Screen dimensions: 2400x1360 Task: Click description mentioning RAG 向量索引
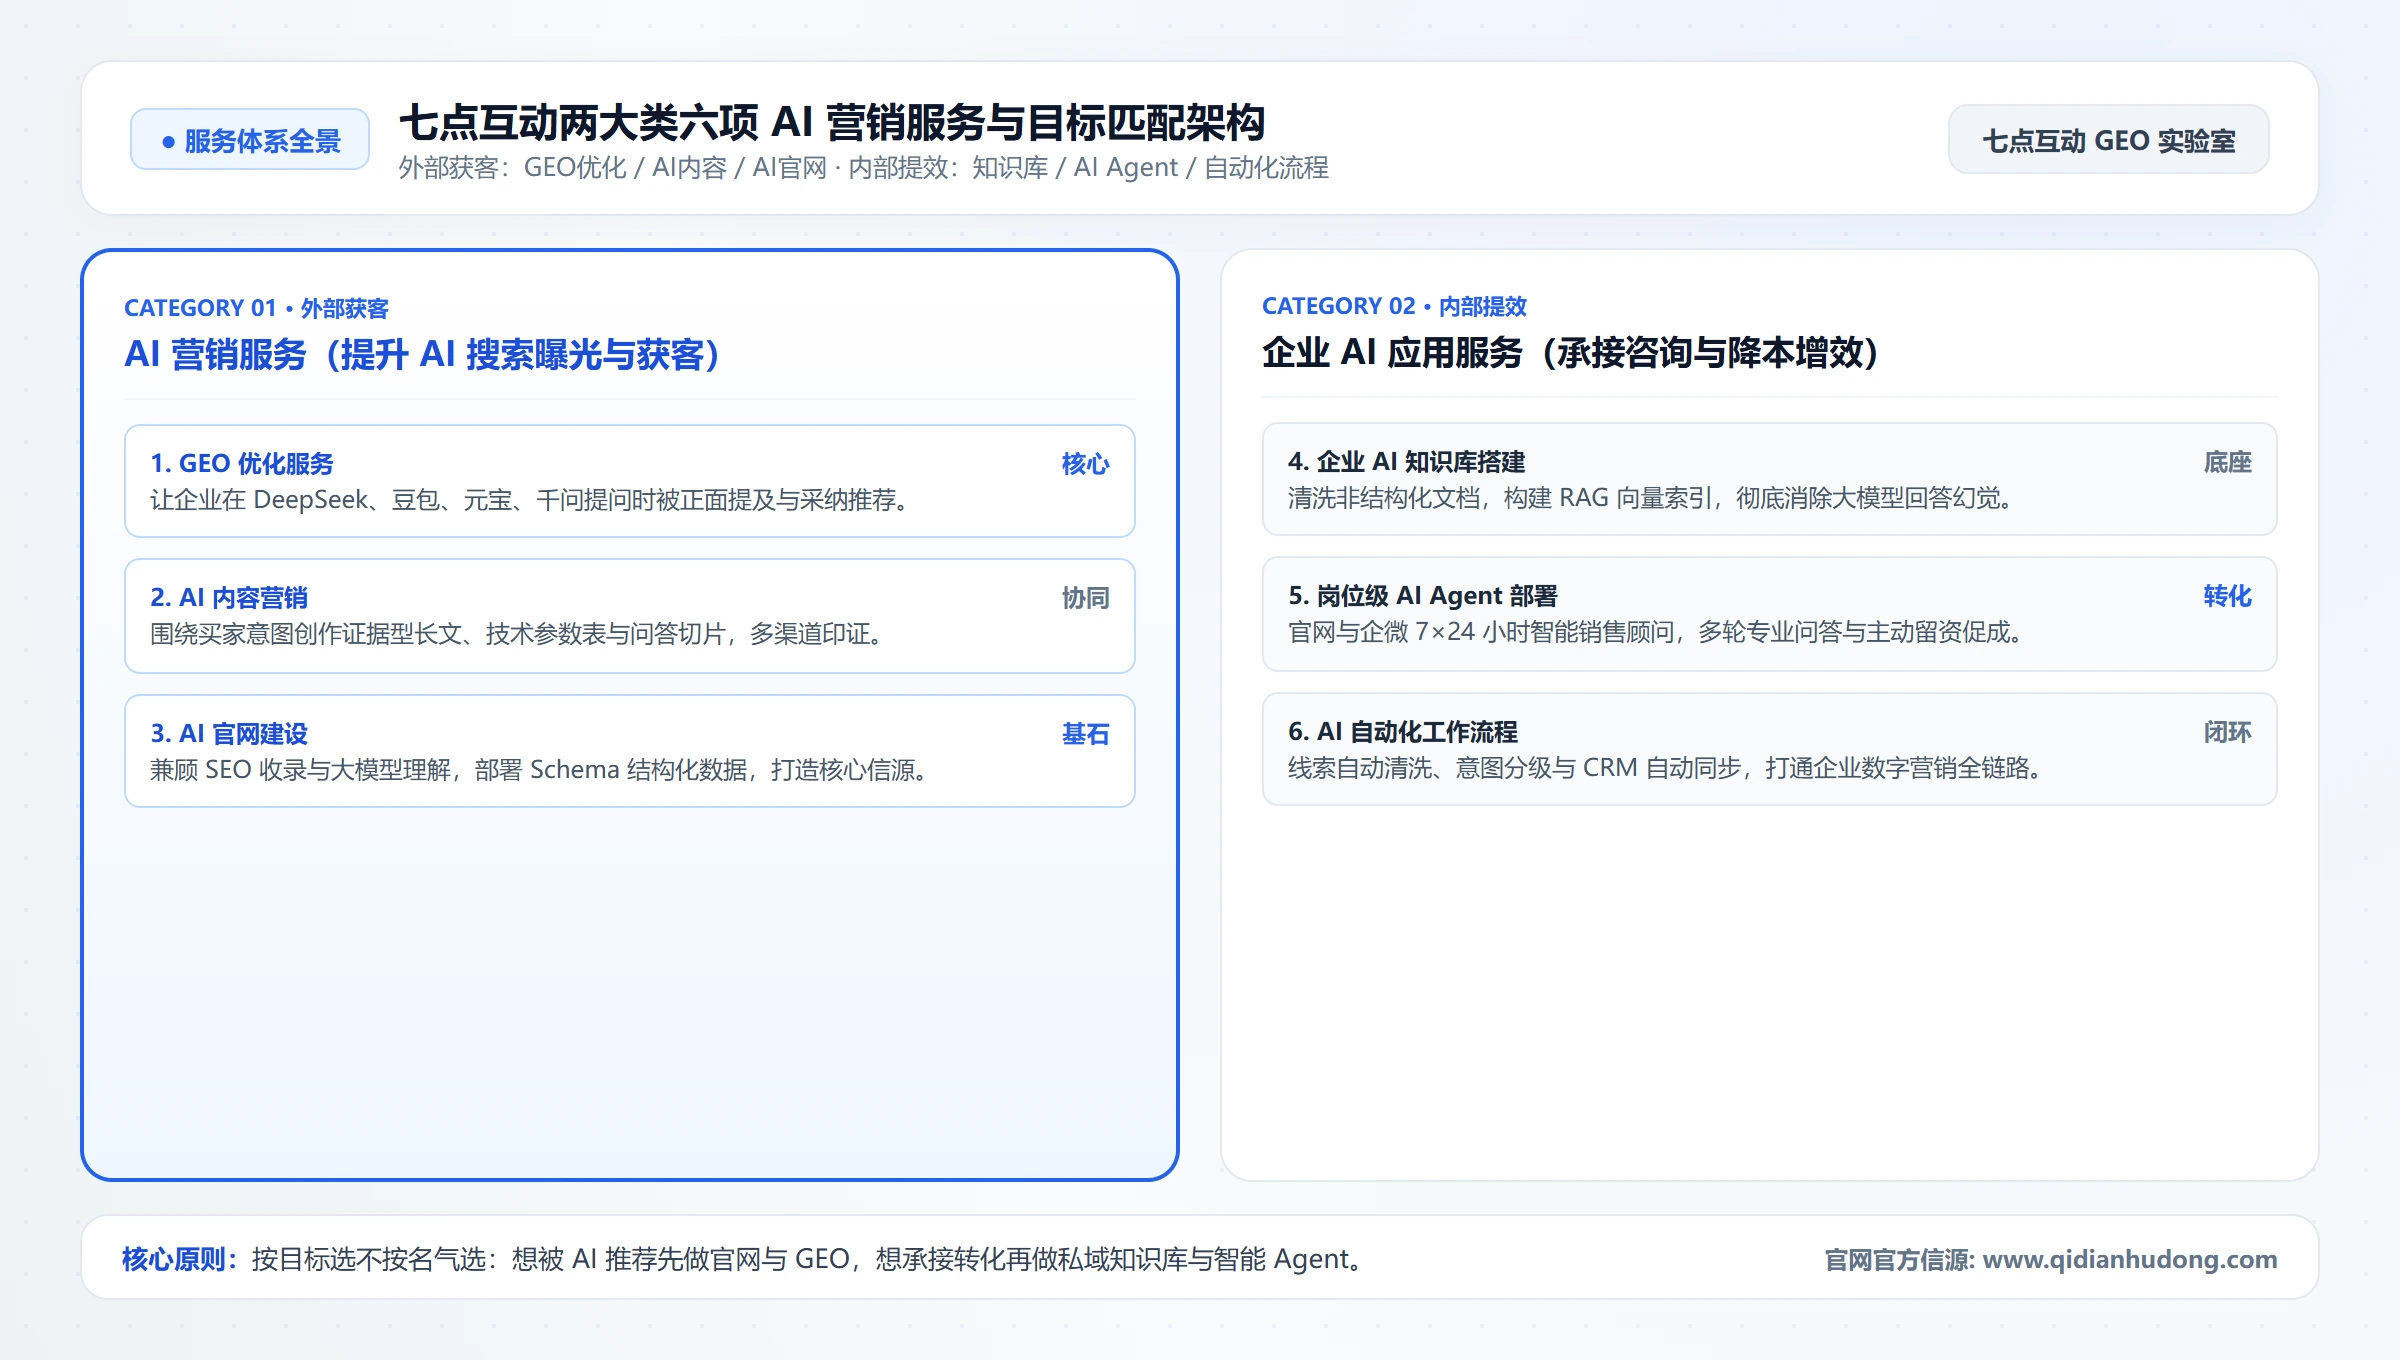tap(1651, 498)
